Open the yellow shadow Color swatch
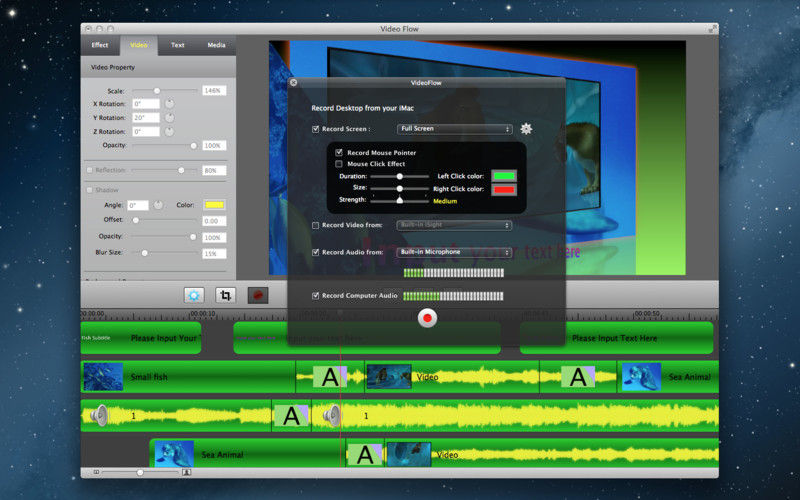 [214, 205]
